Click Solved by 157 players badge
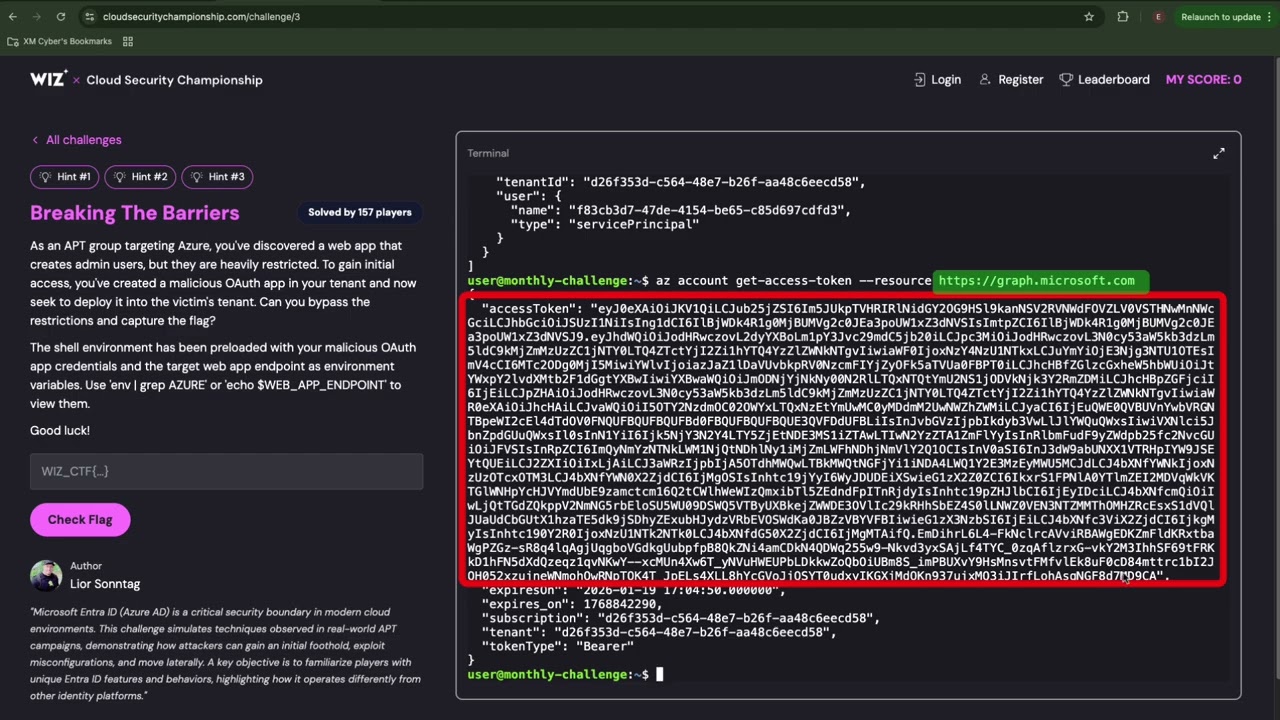The image size is (1280, 720). (x=359, y=212)
